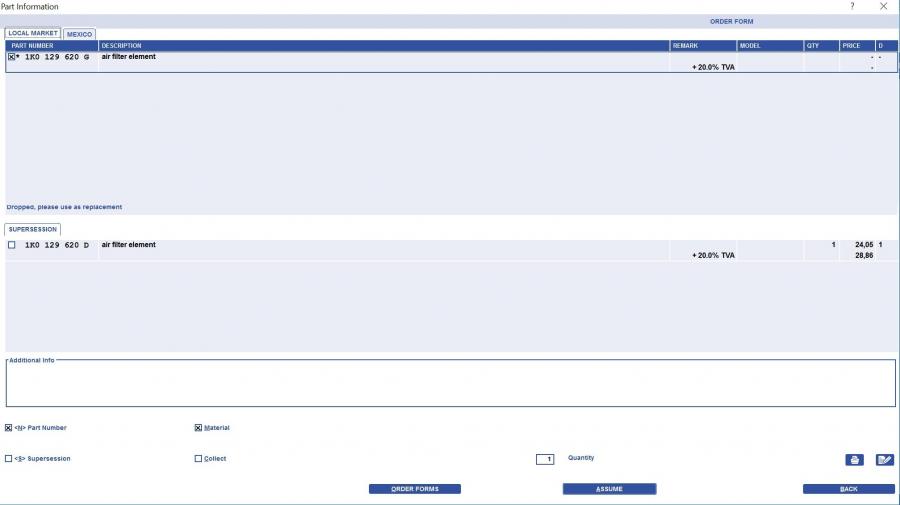Enable the Supersession checkbox option
900x505 pixels.
9,459
